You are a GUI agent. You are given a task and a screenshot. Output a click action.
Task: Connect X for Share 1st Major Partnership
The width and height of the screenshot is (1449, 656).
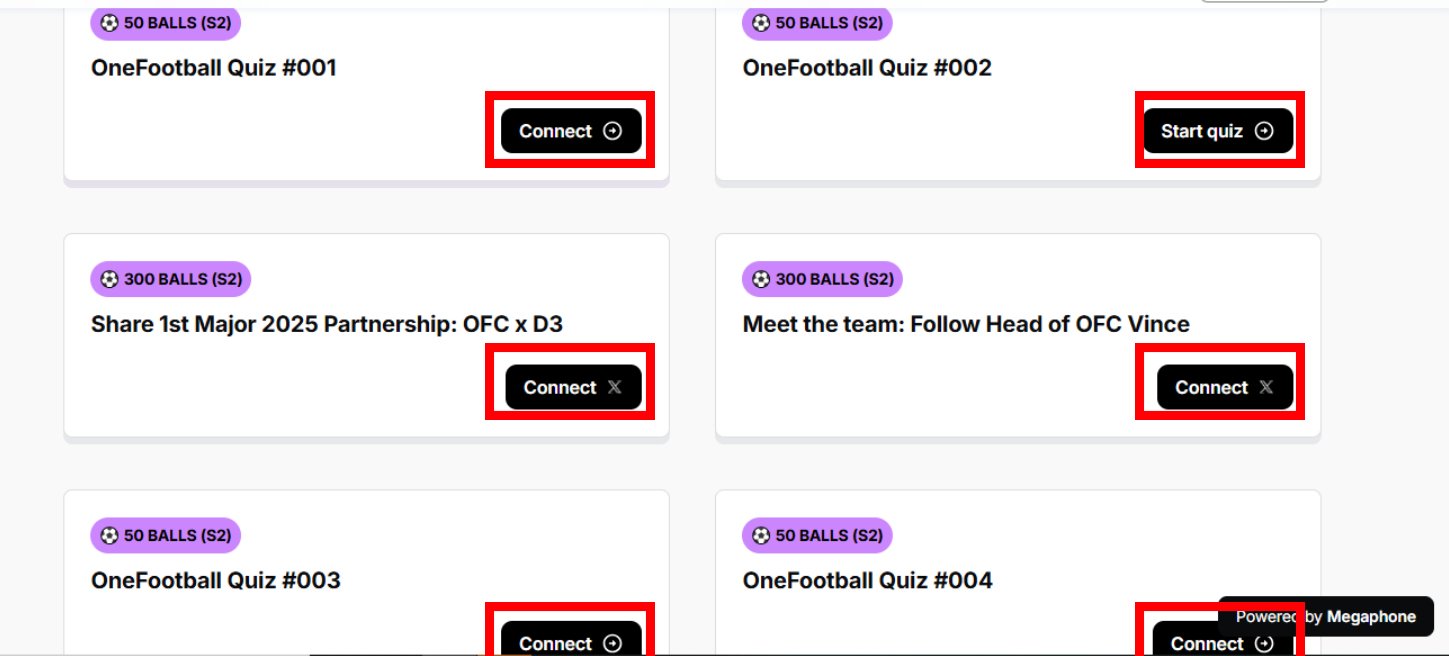click(573, 387)
